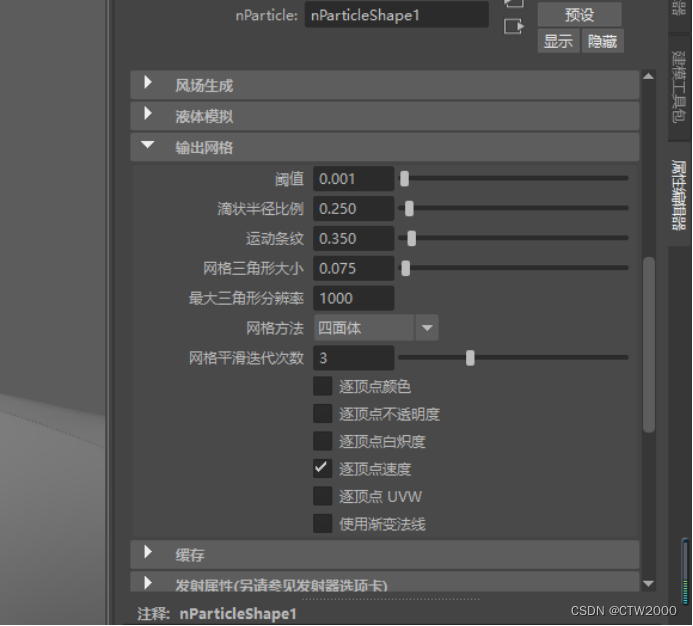Enable 逐顶点白炽度 checkbox

click(323, 441)
